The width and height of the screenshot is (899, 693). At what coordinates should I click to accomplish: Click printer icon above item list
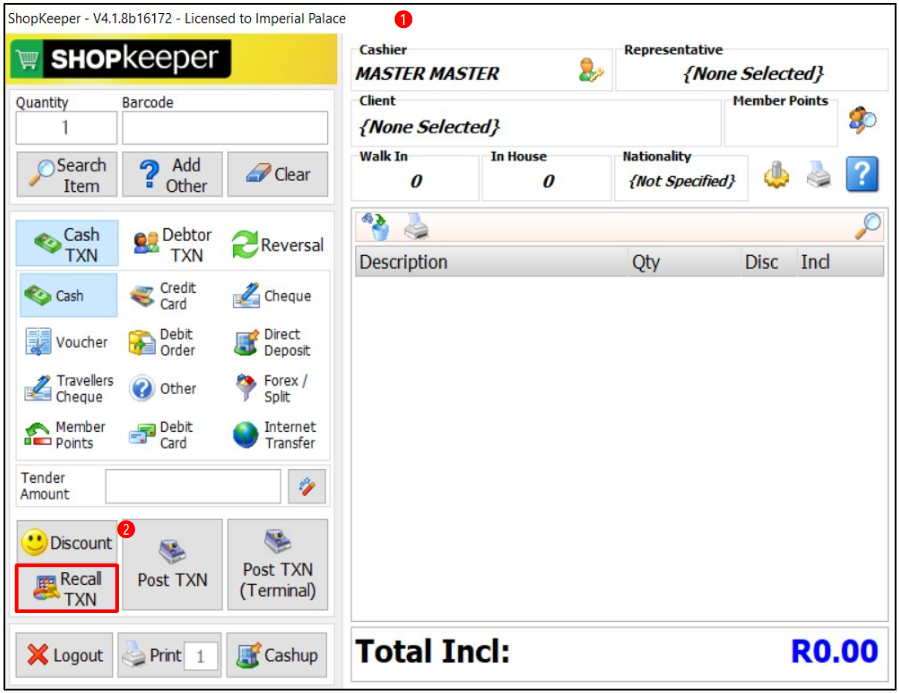click(416, 226)
